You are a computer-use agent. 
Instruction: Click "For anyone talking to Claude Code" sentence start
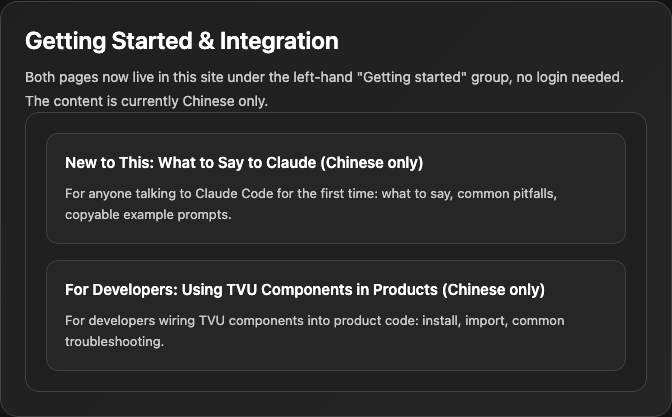(x=169, y=194)
